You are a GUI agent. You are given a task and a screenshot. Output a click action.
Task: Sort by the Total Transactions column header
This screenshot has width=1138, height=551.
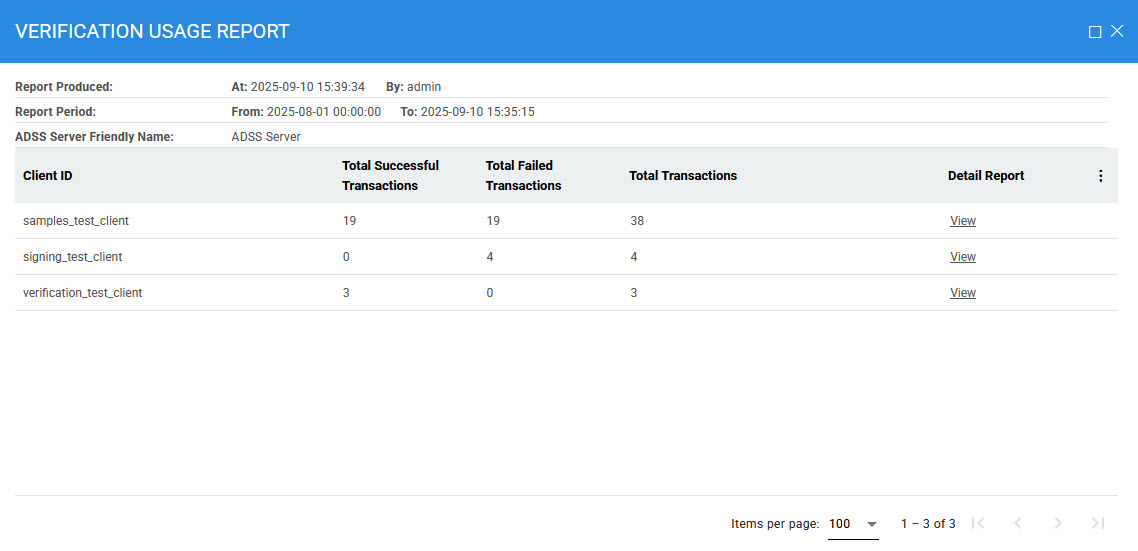click(683, 176)
